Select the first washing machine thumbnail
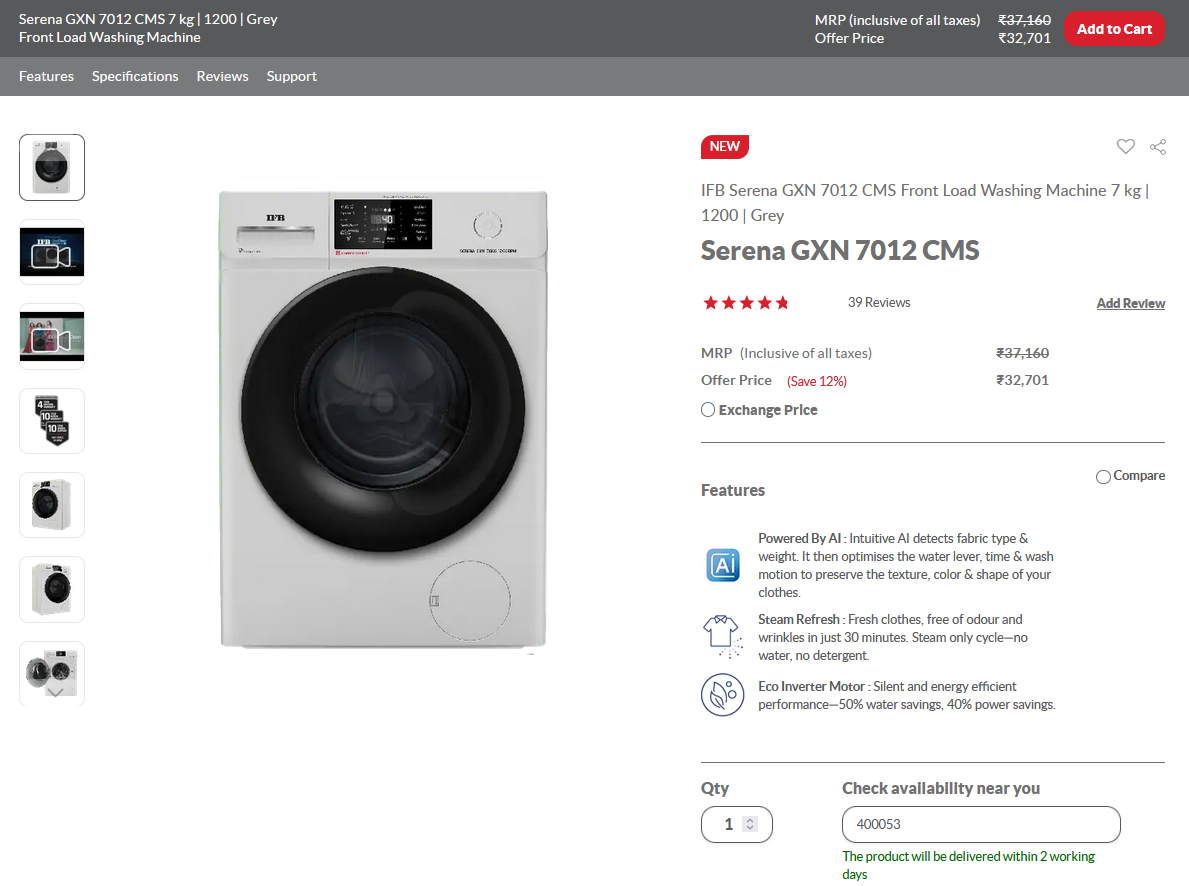This screenshot has height=886, width=1189. point(52,168)
